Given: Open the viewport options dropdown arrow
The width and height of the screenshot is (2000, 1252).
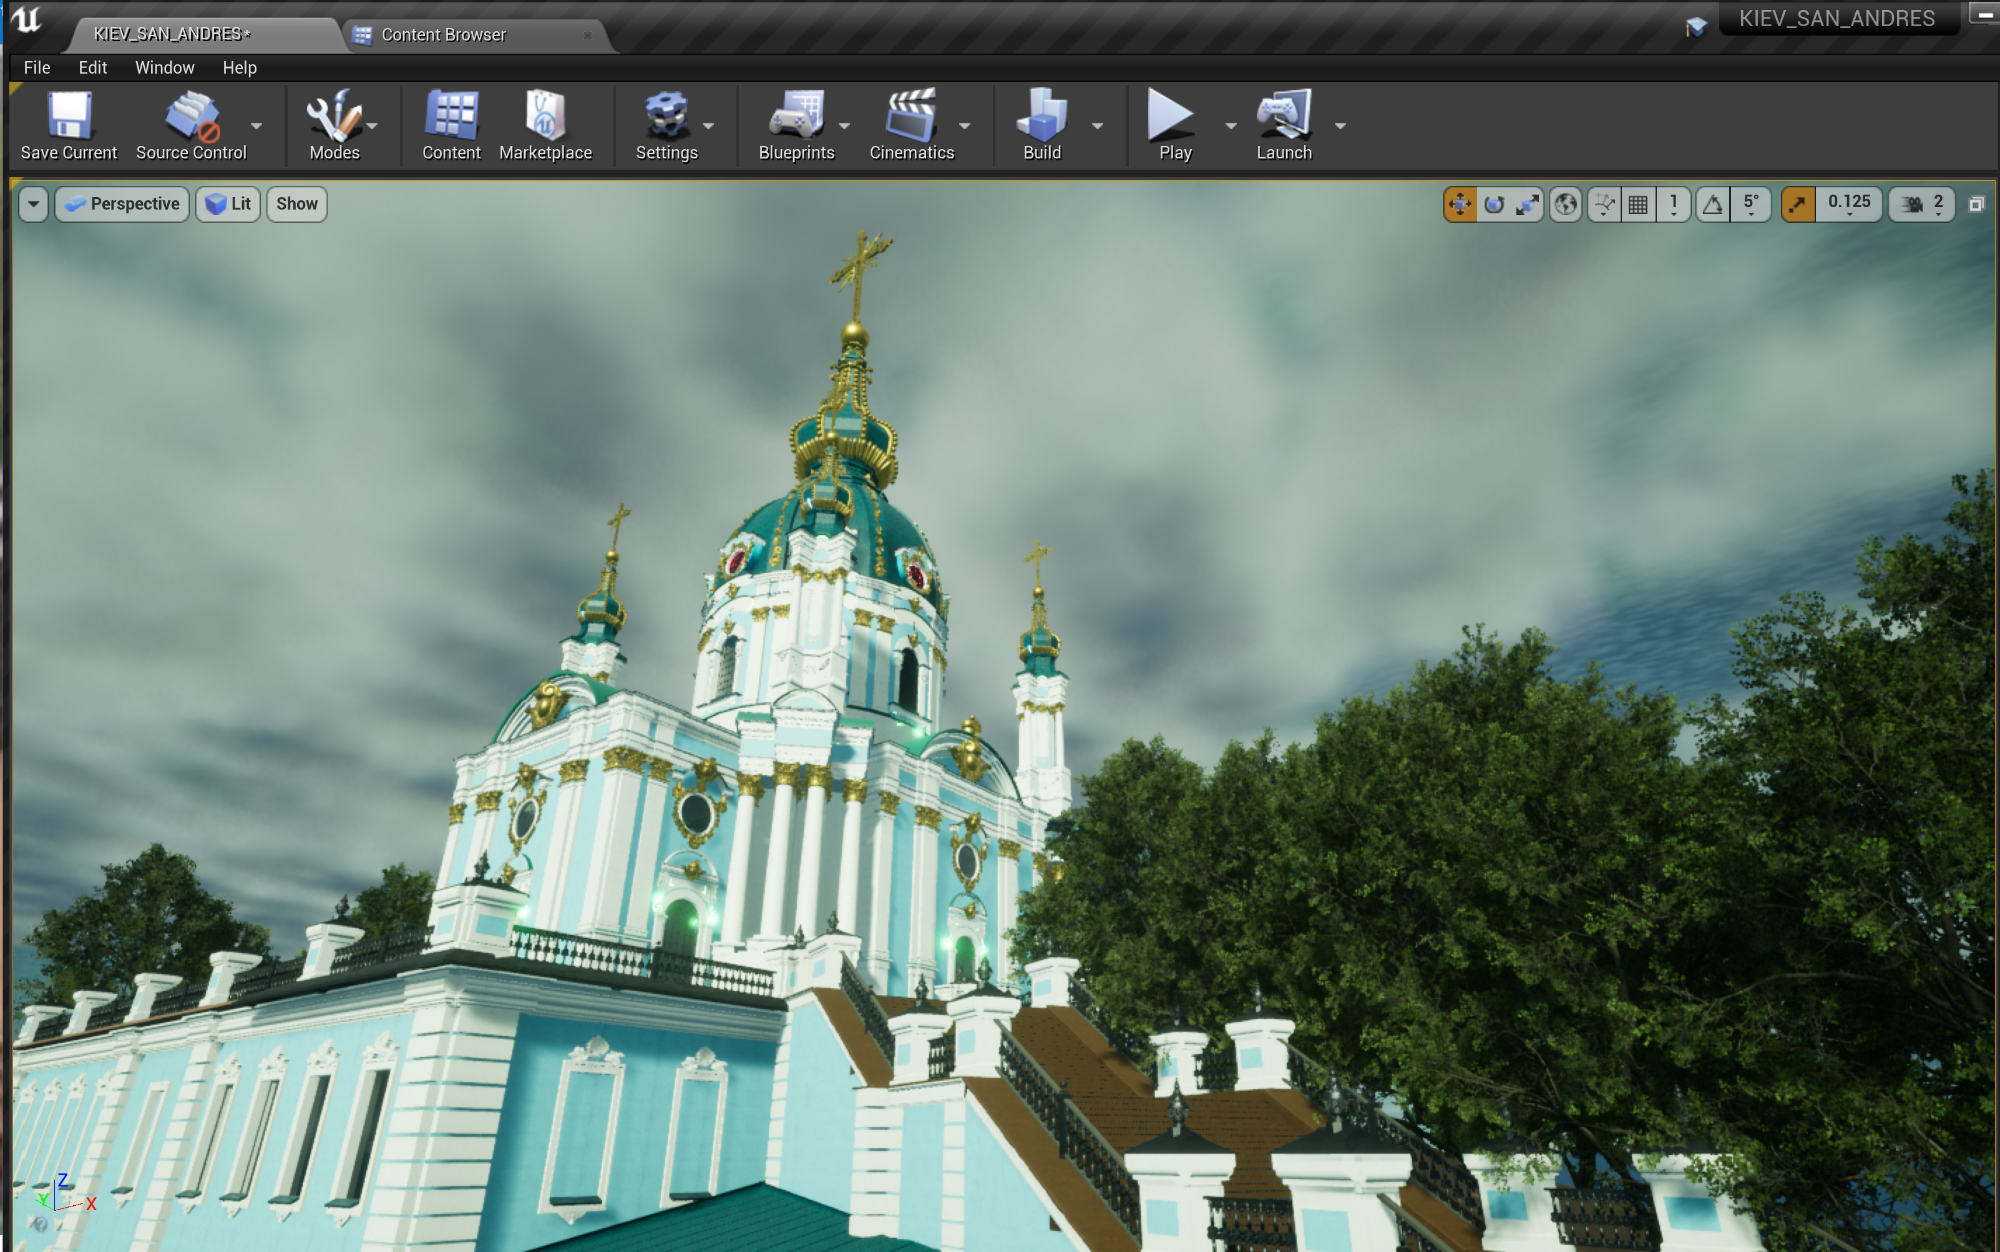Looking at the screenshot, I should [x=33, y=204].
